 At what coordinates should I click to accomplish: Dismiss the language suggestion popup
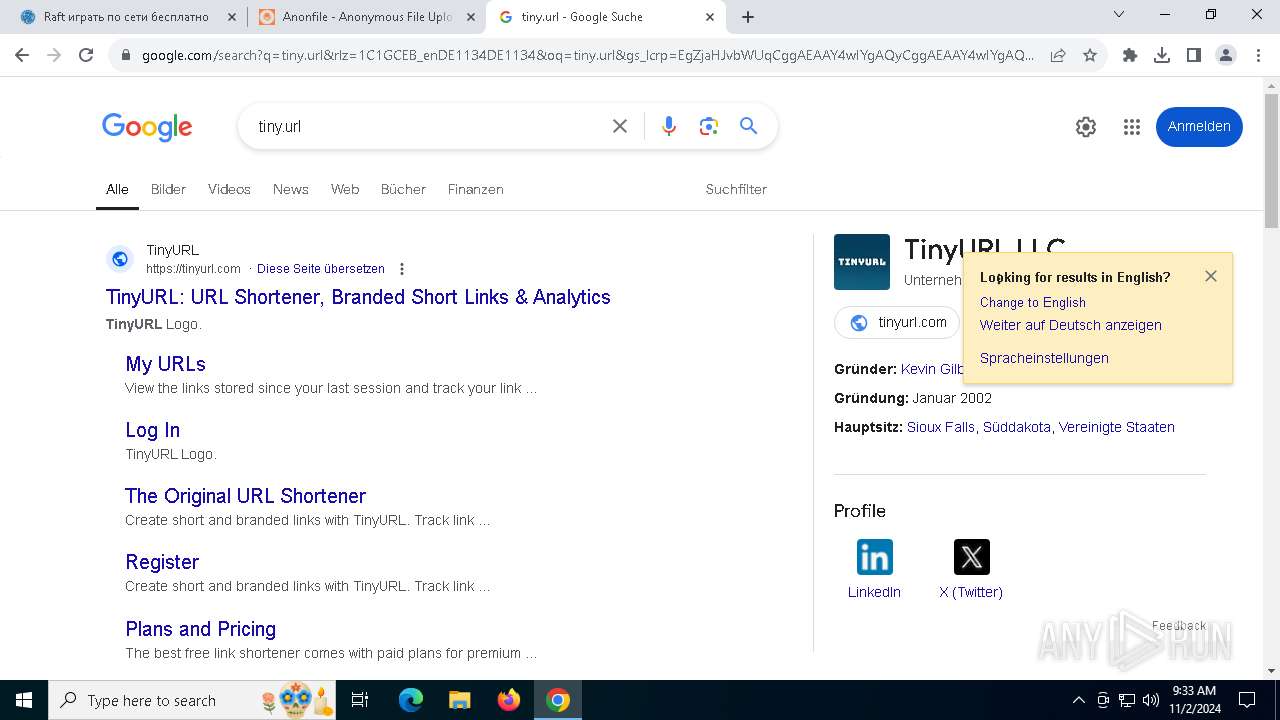coord(1211,276)
